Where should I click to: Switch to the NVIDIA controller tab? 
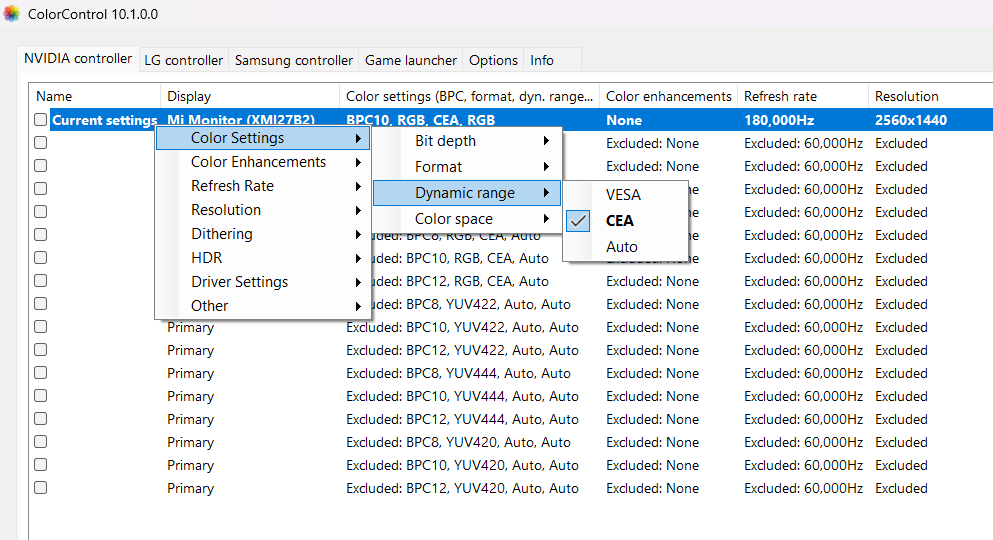(78, 59)
